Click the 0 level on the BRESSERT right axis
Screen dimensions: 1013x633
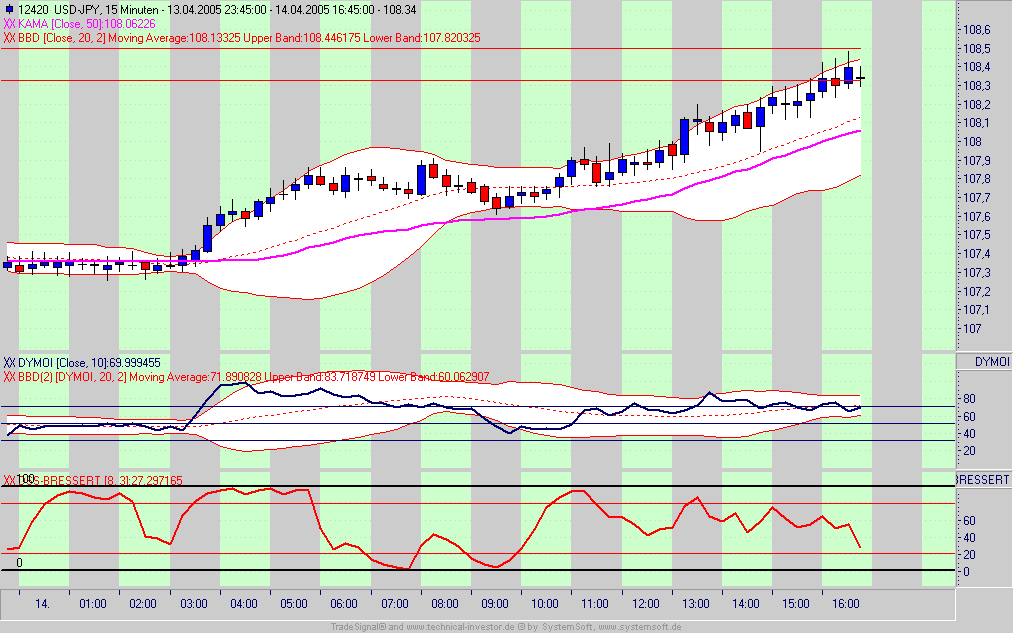966,572
